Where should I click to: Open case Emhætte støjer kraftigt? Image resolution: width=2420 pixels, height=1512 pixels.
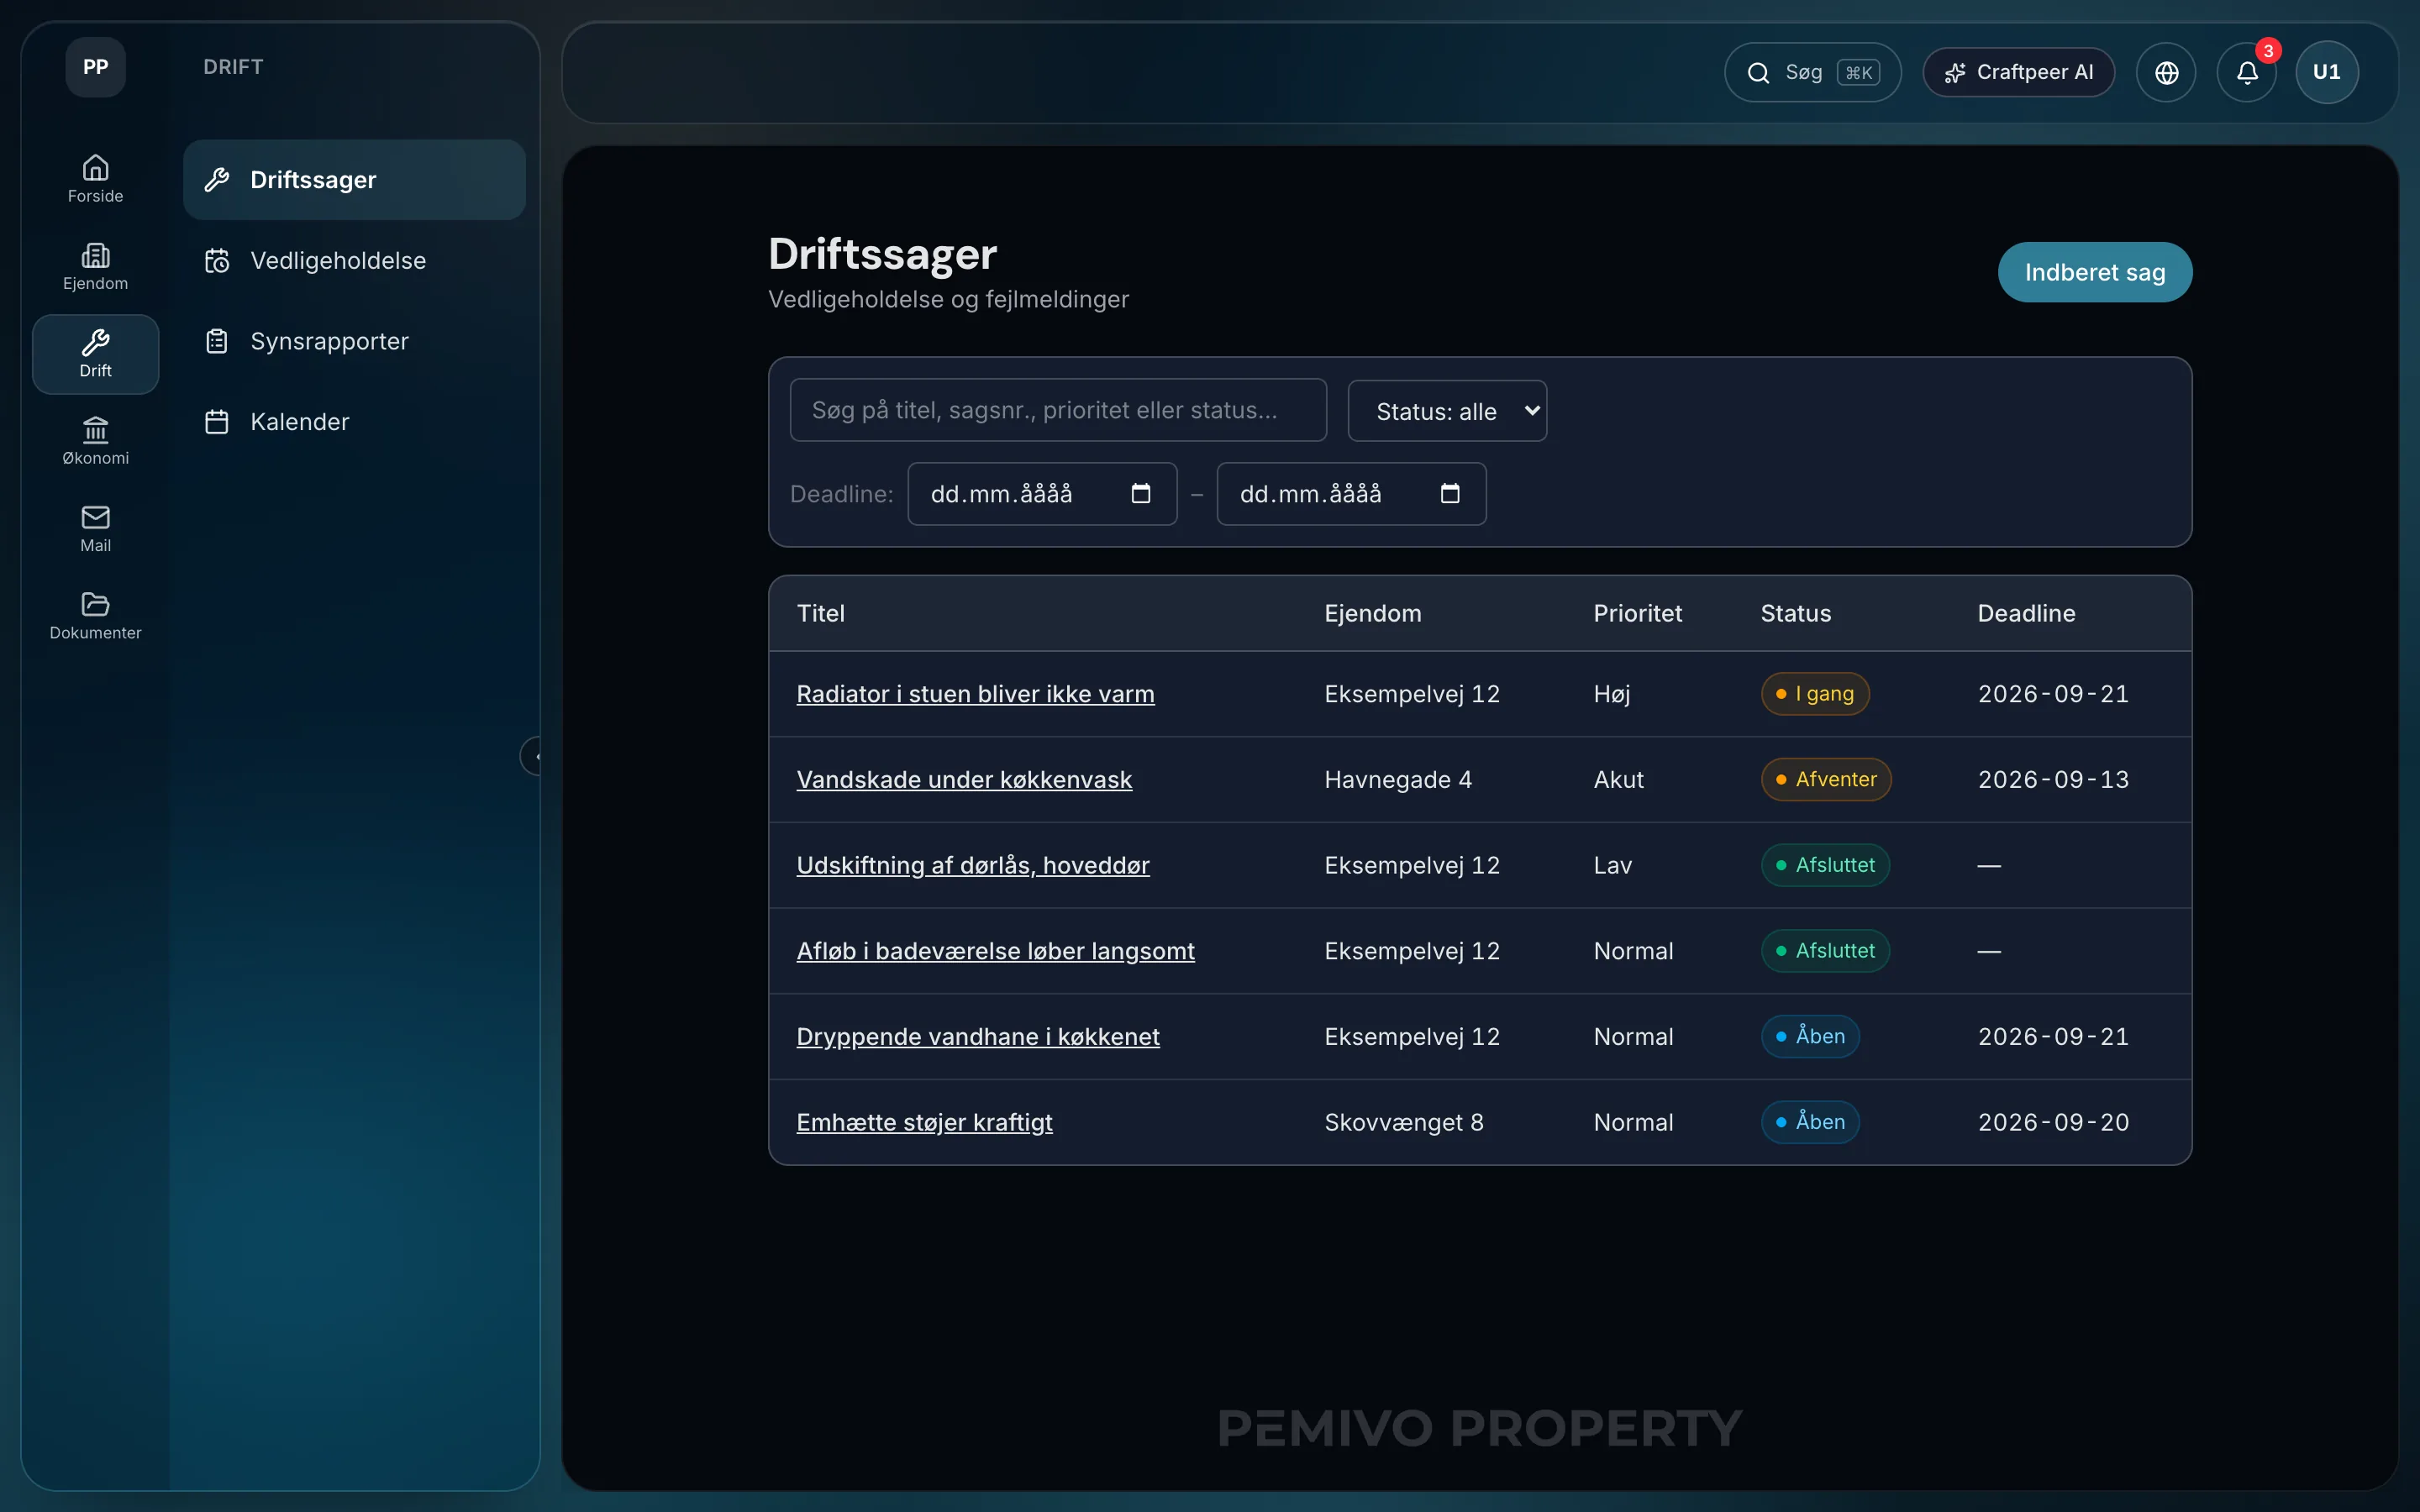click(x=924, y=1122)
